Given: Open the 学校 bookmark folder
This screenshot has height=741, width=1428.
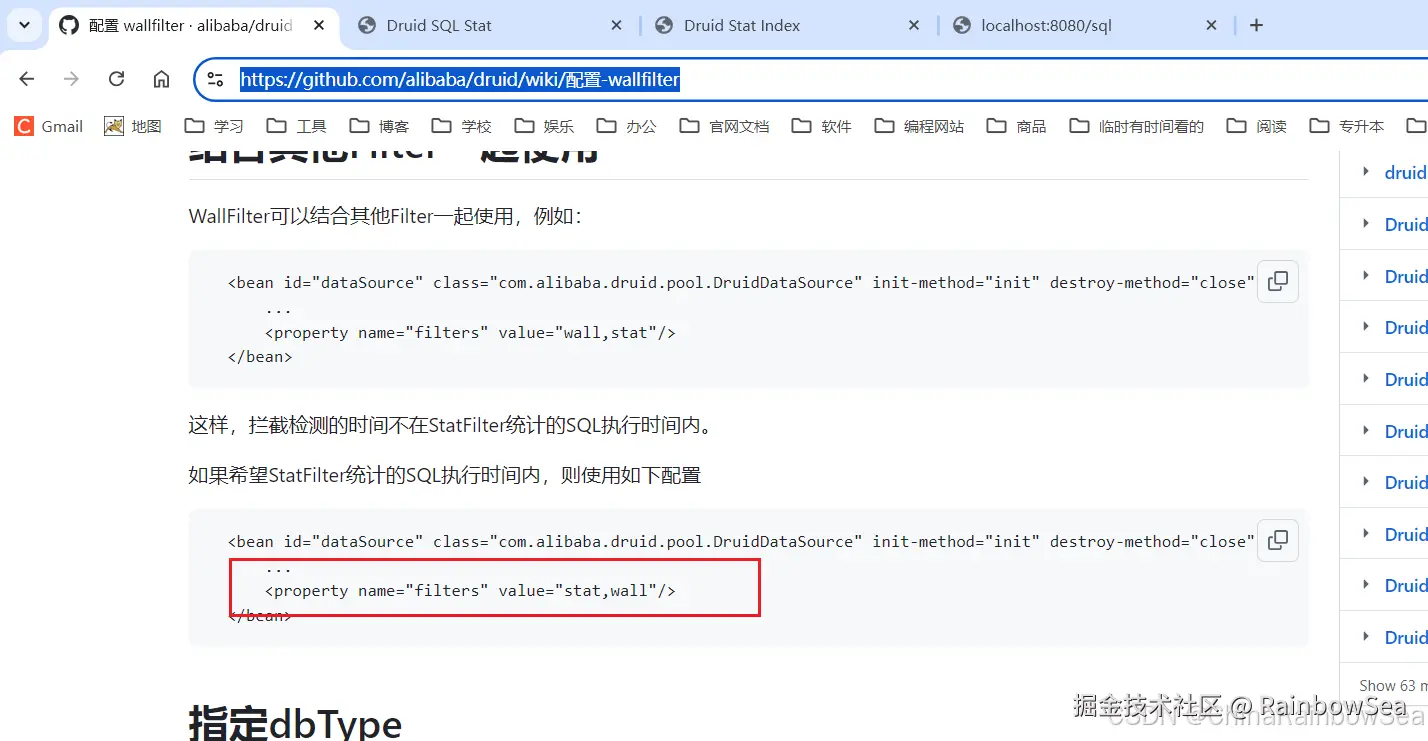Looking at the screenshot, I should [462, 126].
